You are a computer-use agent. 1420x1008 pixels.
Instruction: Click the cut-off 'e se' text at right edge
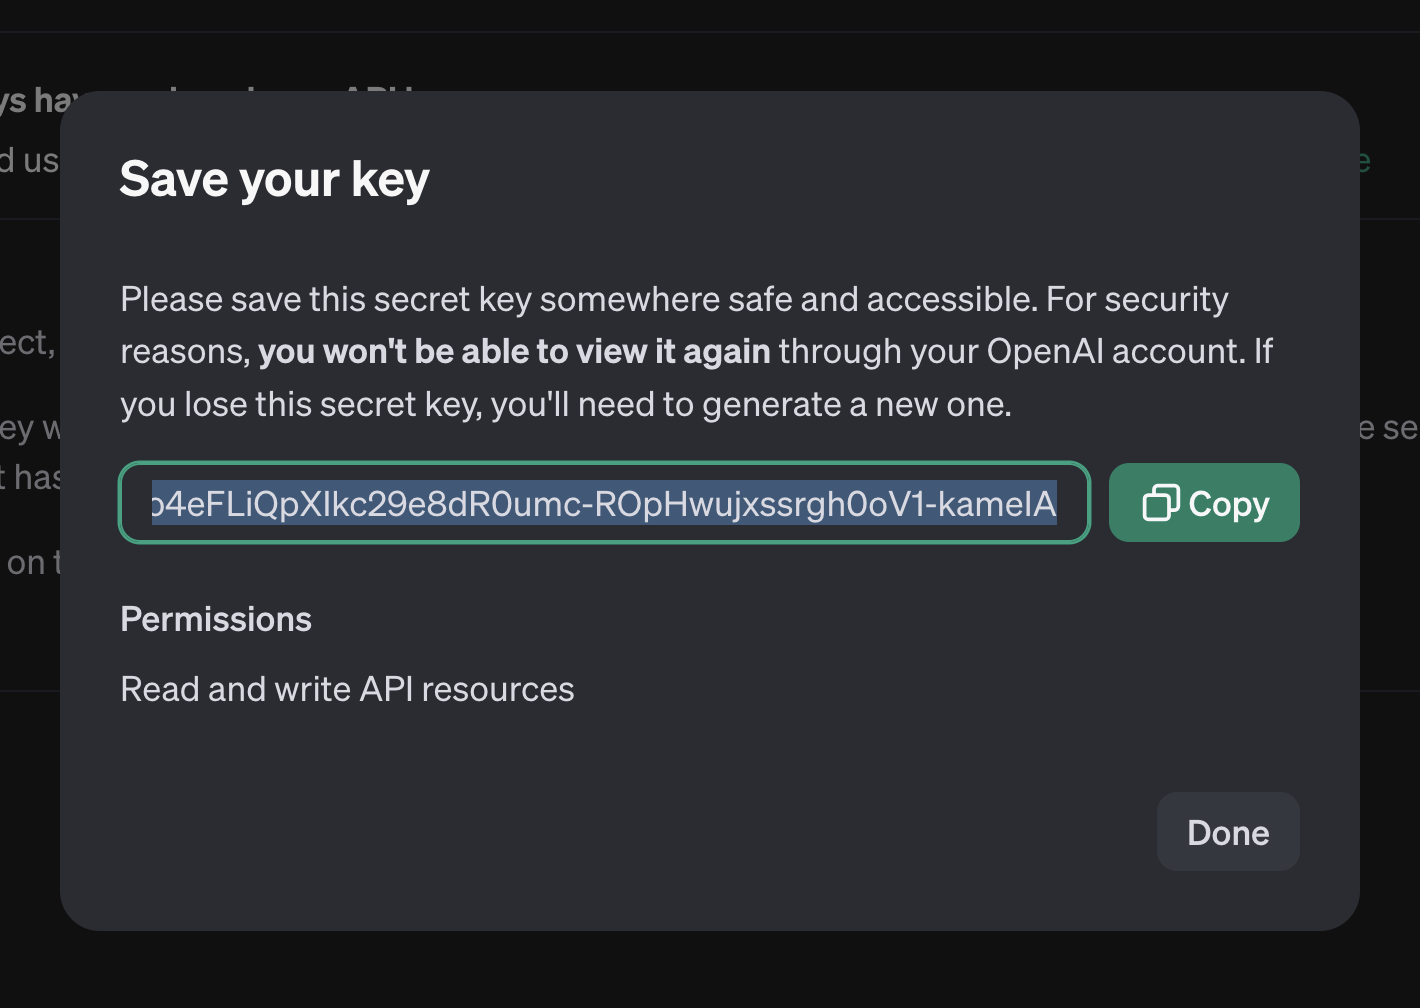click(1390, 428)
